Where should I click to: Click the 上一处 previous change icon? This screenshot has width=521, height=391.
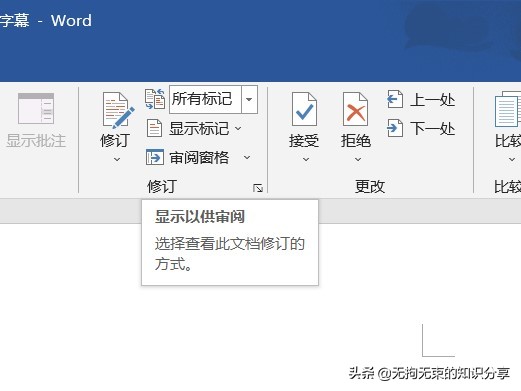pyautogui.click(x=395, y=99)
